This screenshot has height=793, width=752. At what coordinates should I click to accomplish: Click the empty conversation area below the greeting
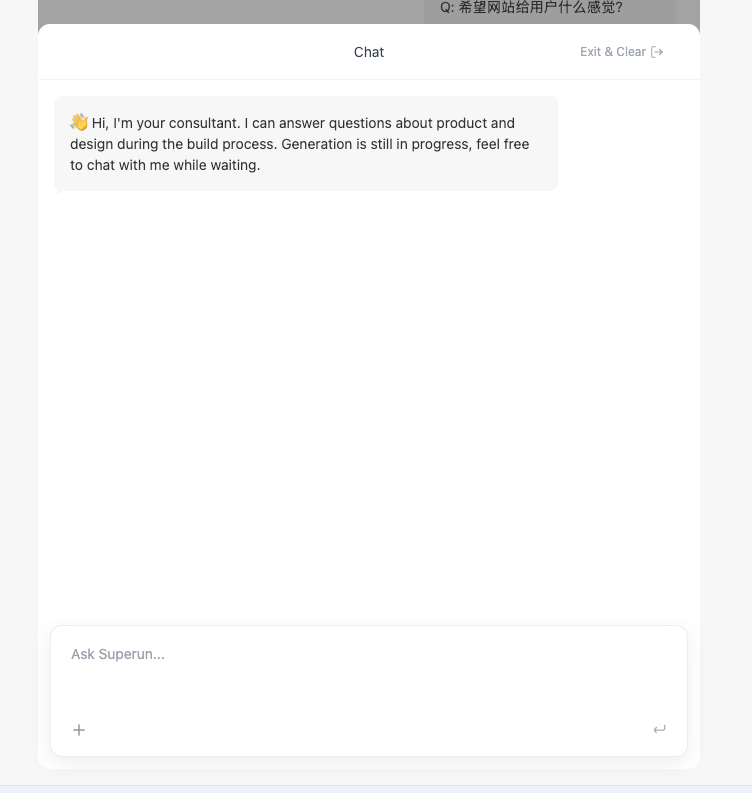coord(368,400)
